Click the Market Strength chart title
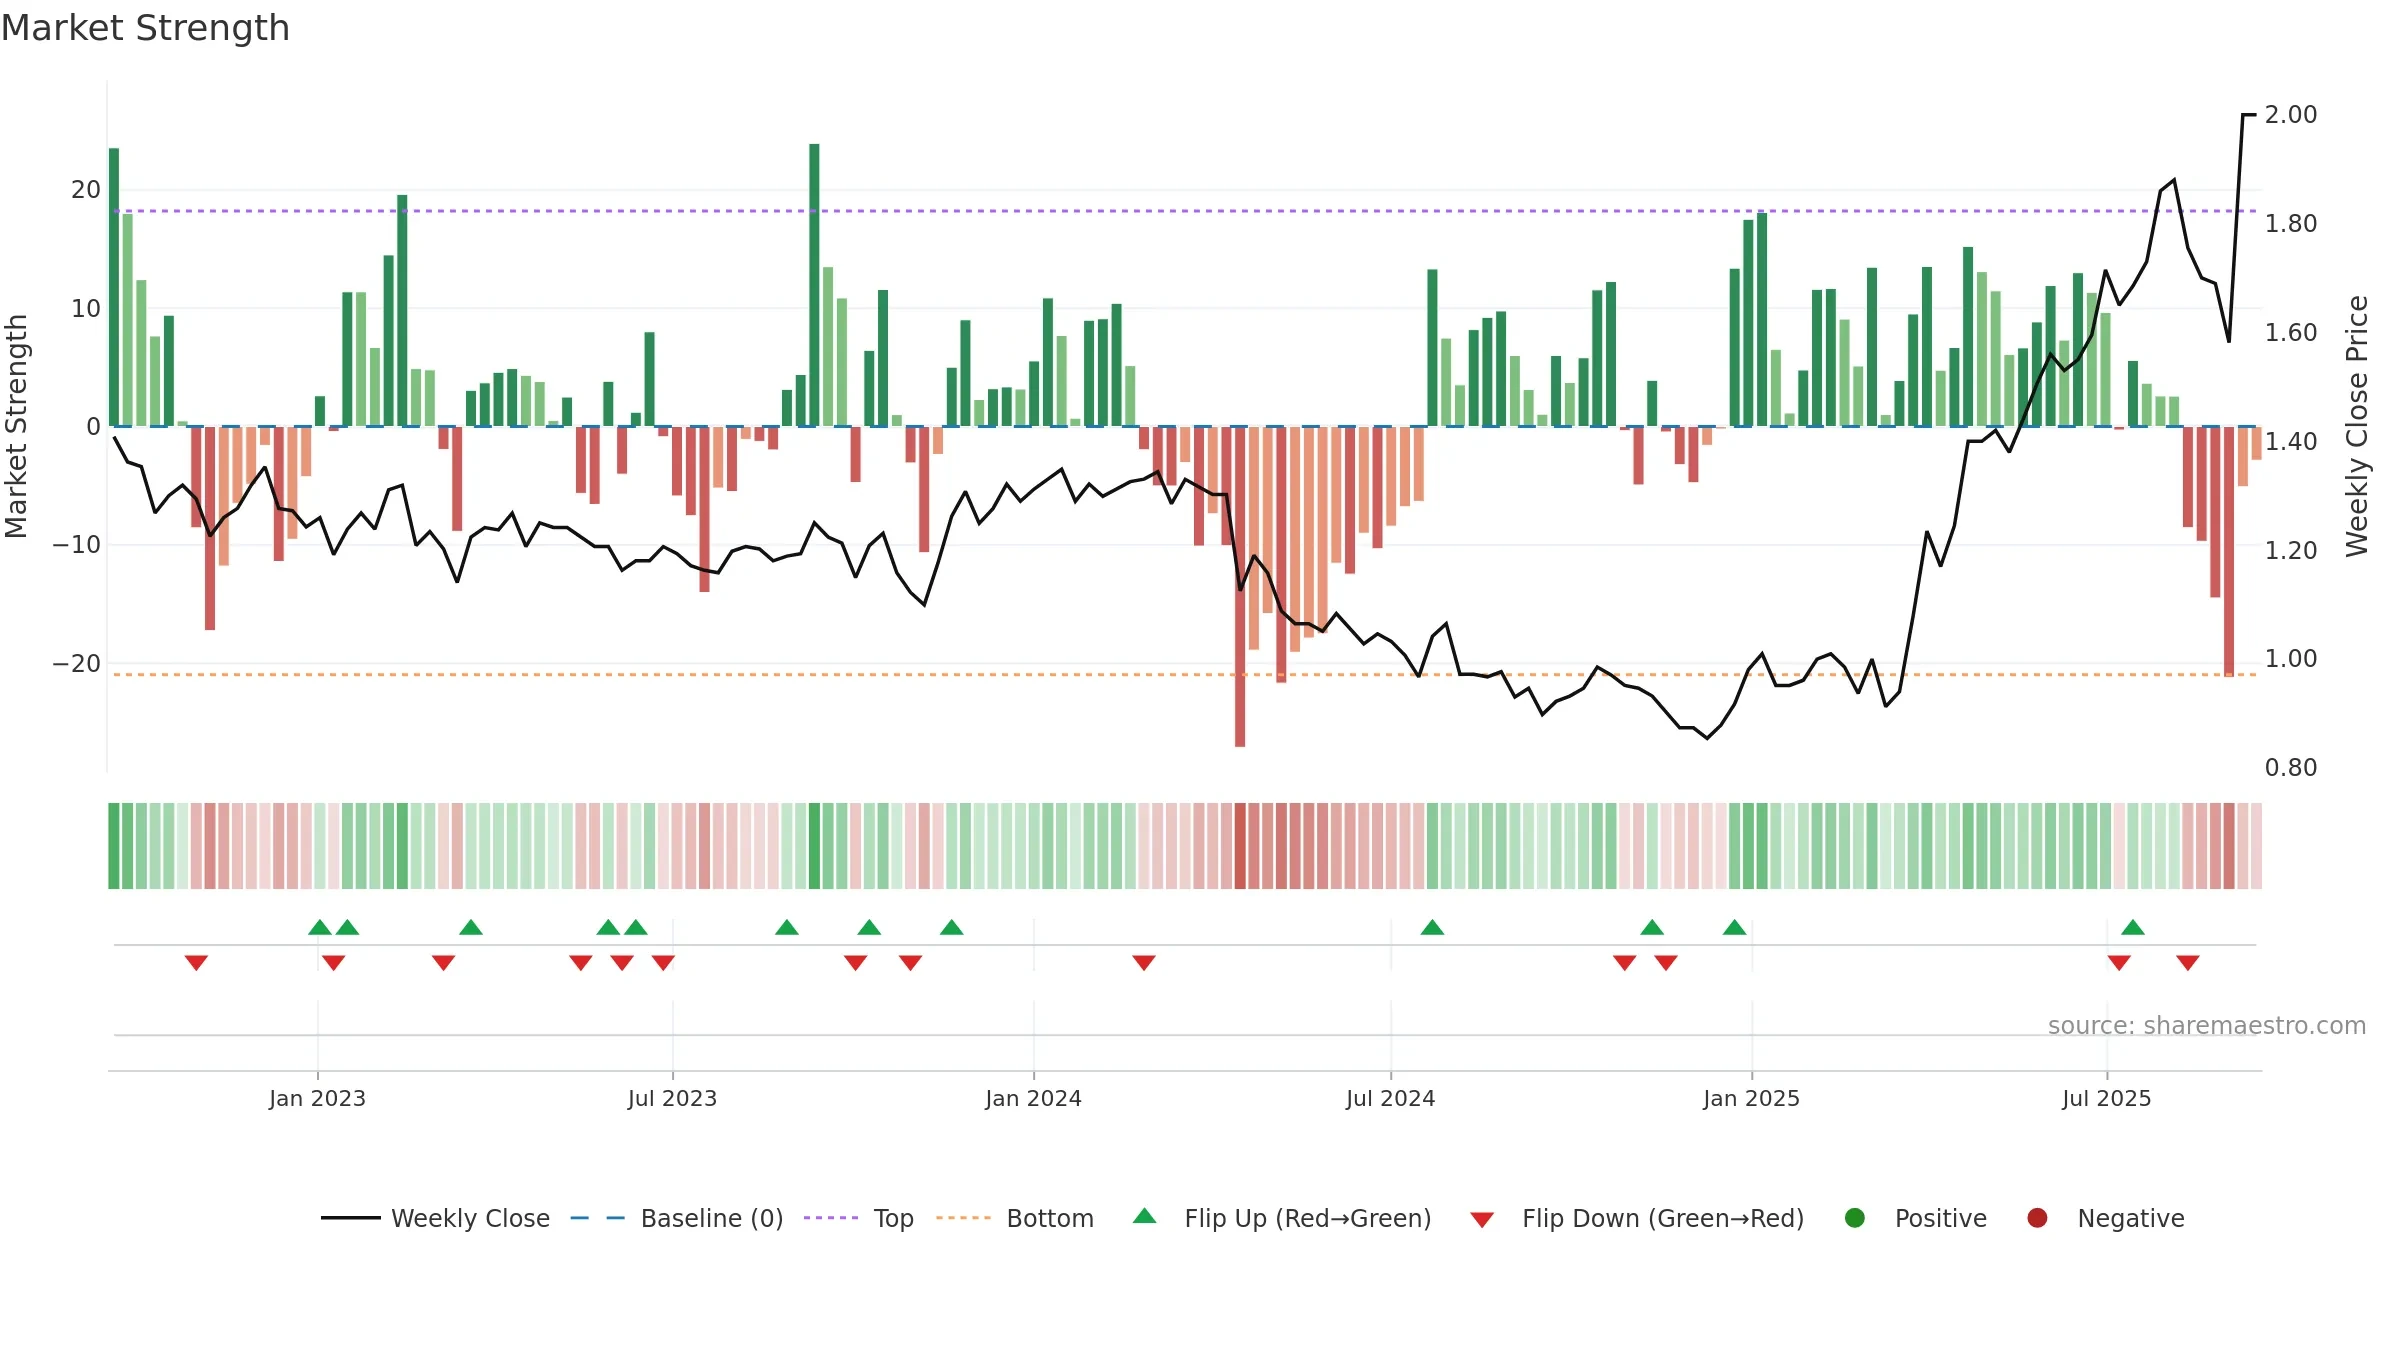Viewport: 2400px width, 1350px height. [145, 28]
